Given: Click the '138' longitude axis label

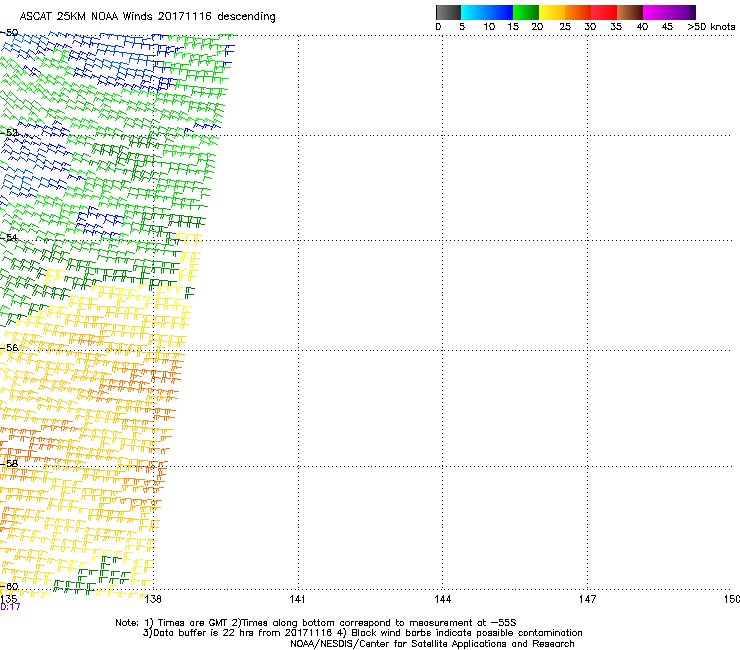Looking at the screenshot, I should pos(153,599).
